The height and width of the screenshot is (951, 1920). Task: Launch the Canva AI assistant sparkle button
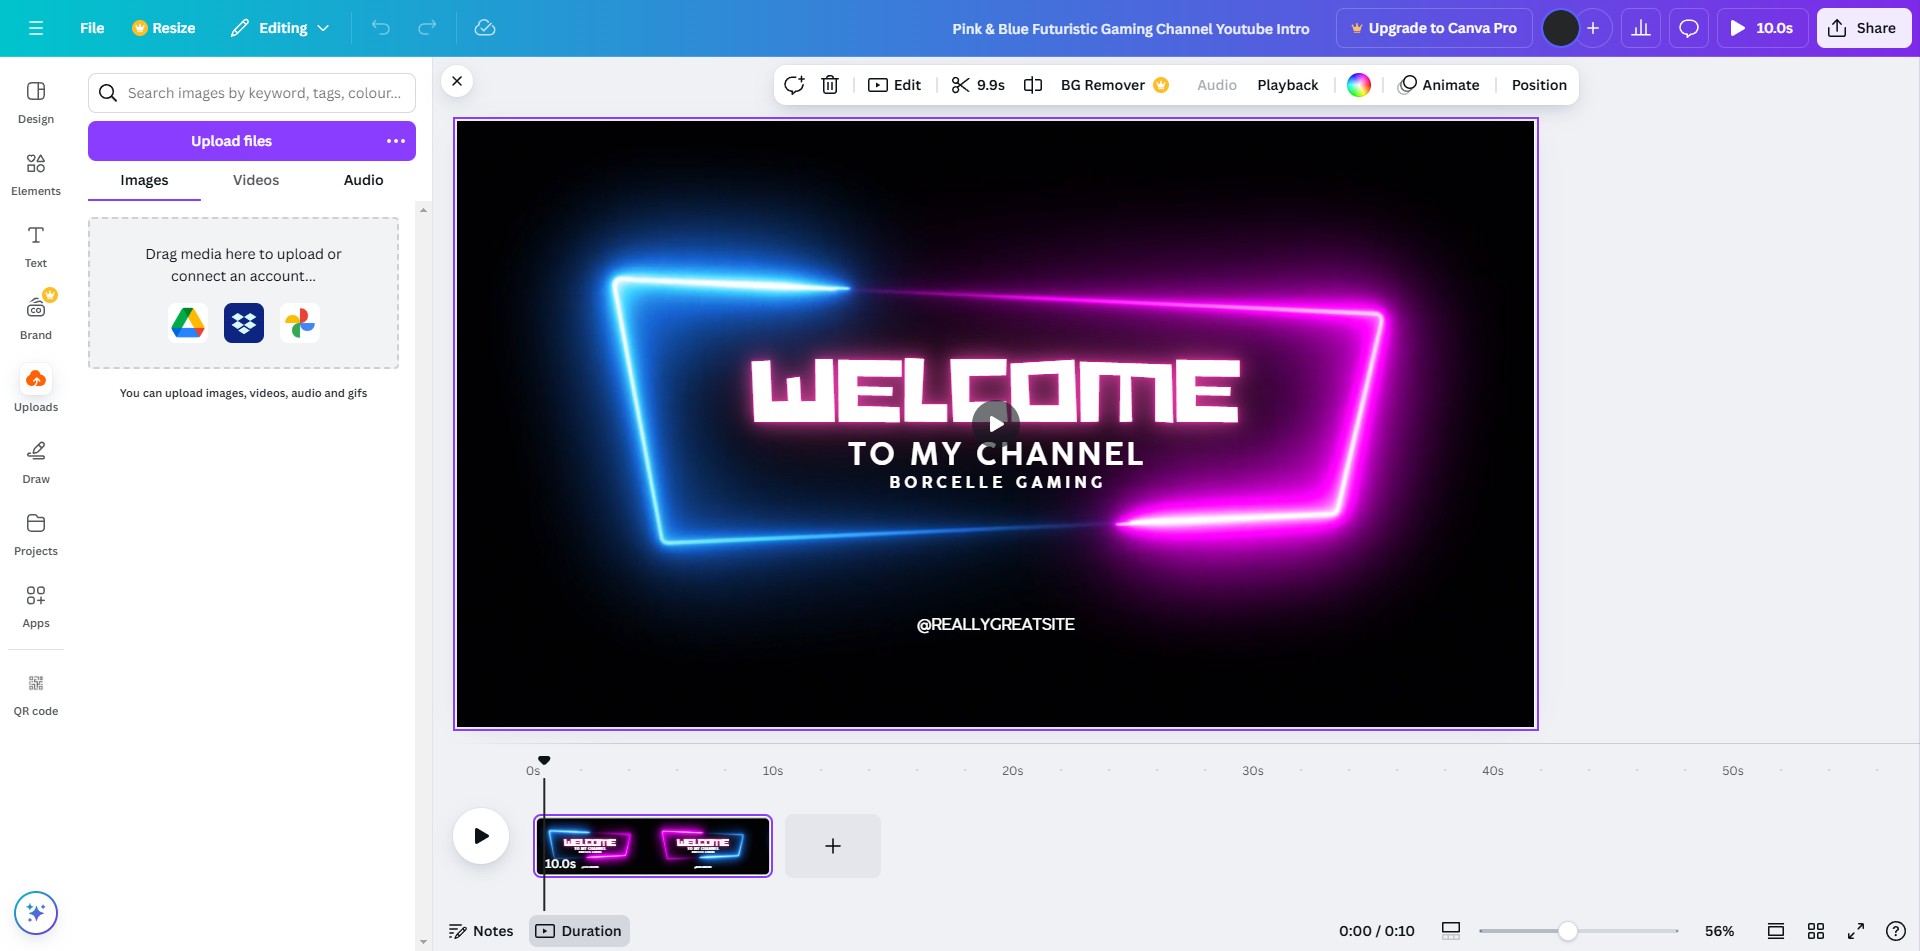pyautogui.click(x=36, y=913)
